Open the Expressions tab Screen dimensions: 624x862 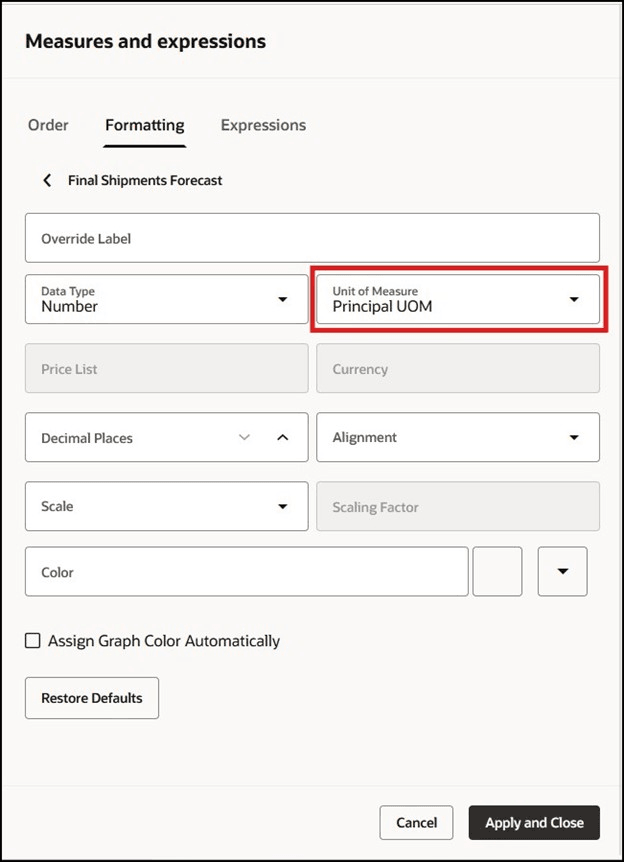click(x=263, y=125)
